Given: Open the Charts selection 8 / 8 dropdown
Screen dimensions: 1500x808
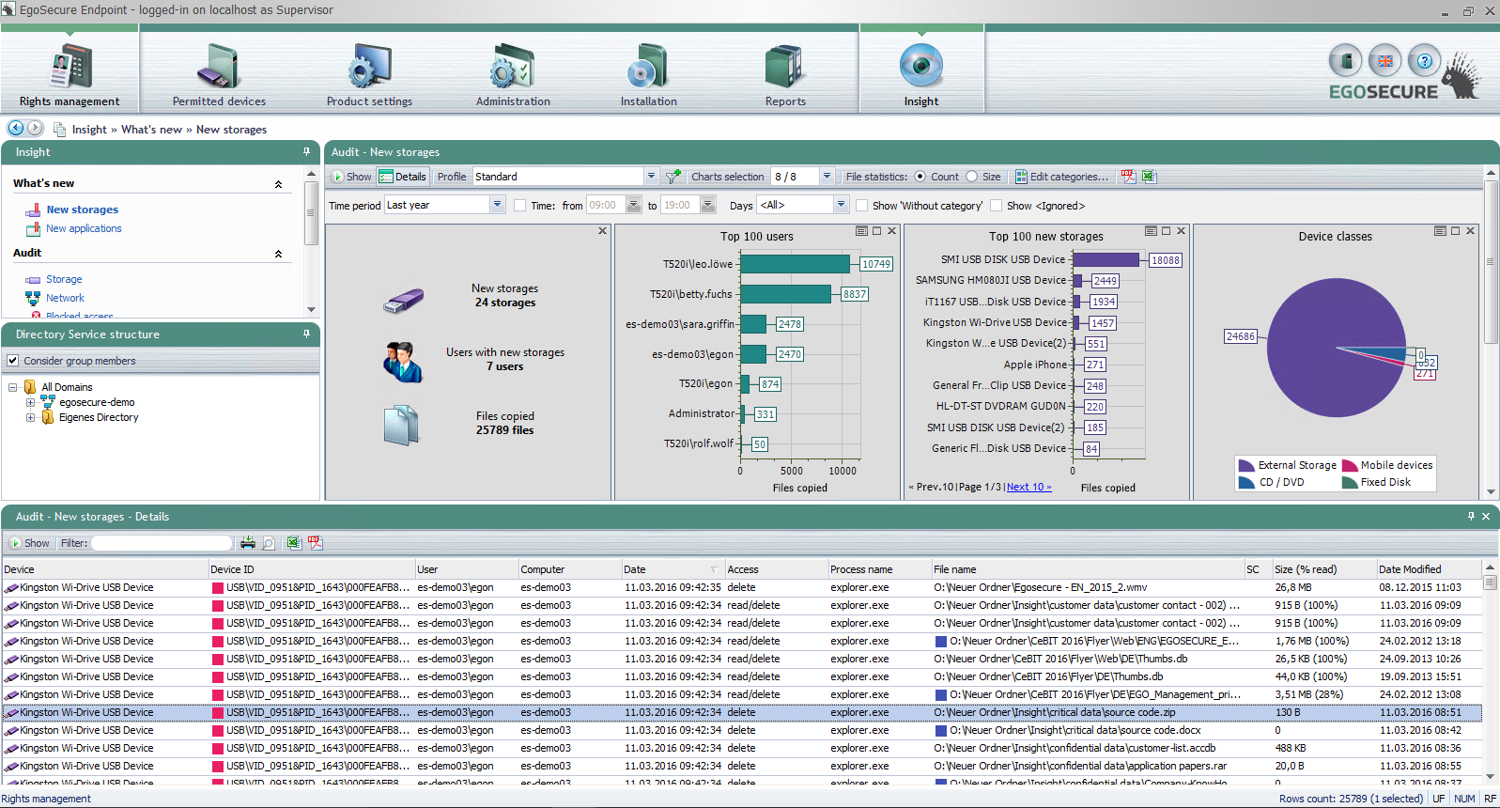Looking at the screenshot, I should click(x=827, y=176).
